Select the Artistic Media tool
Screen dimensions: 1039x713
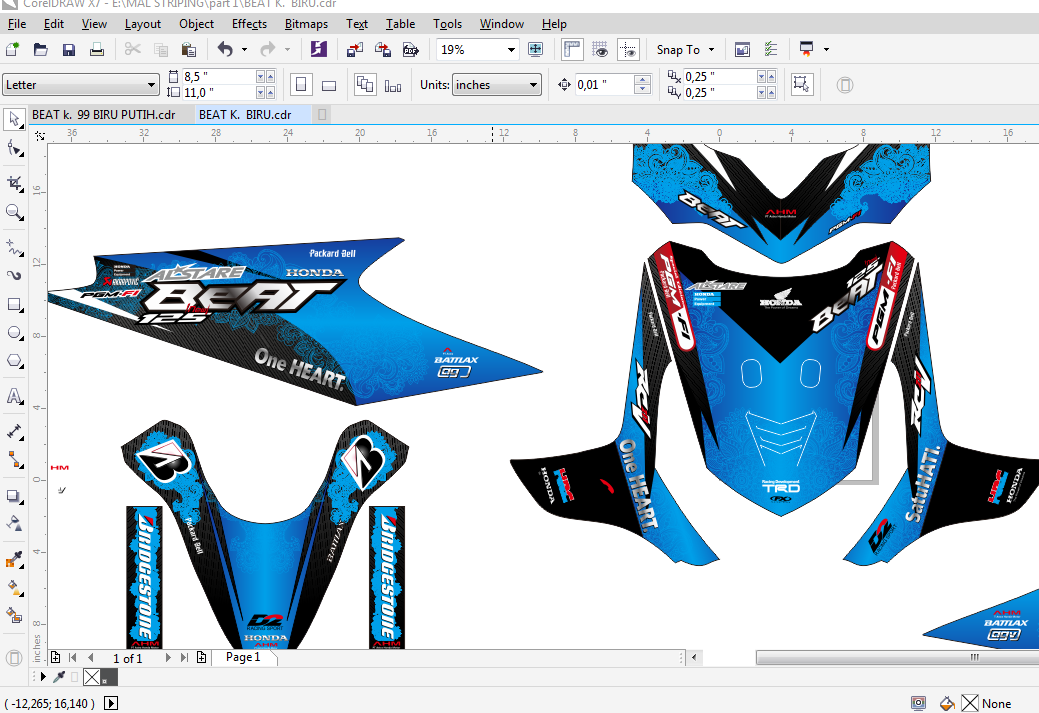pyautogui.click(x=14, y=276)
